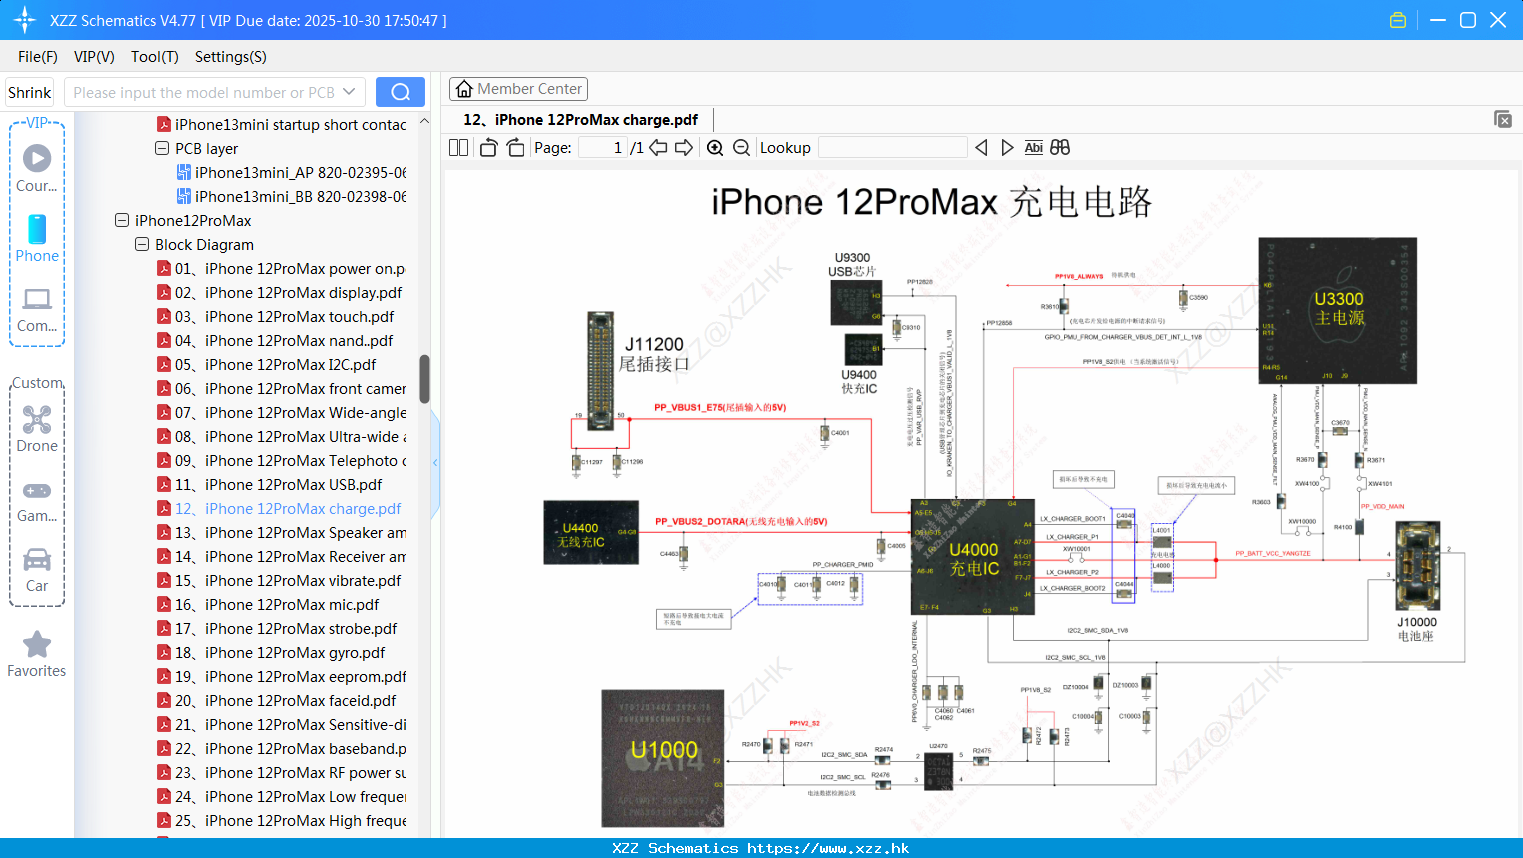Click the binoculars search icon
The image size is (1523, 858).
pos(1060,148)
